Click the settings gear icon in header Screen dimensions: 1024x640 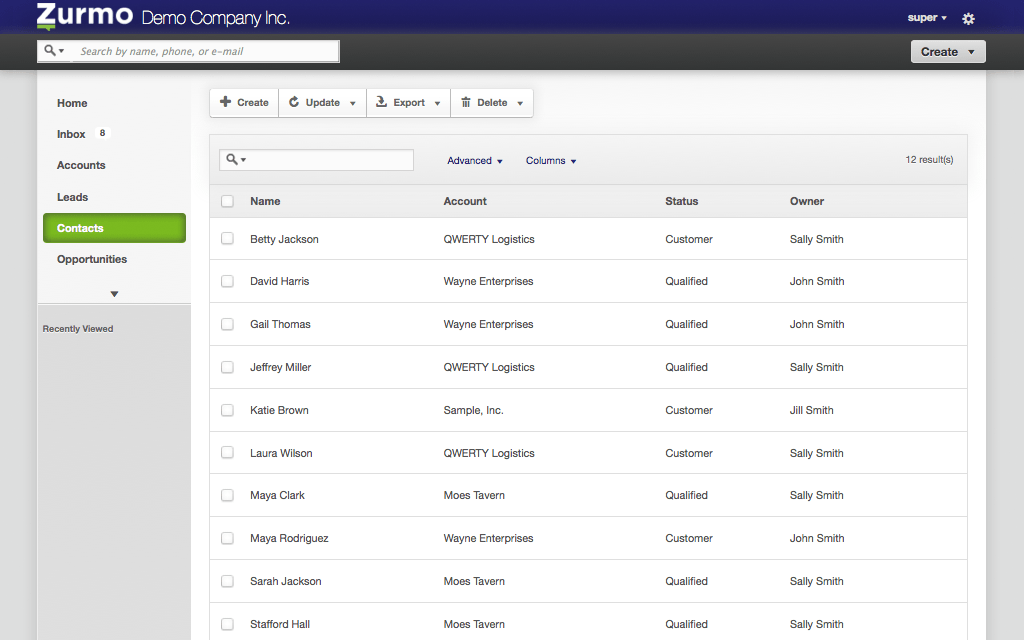coord(967,18)
